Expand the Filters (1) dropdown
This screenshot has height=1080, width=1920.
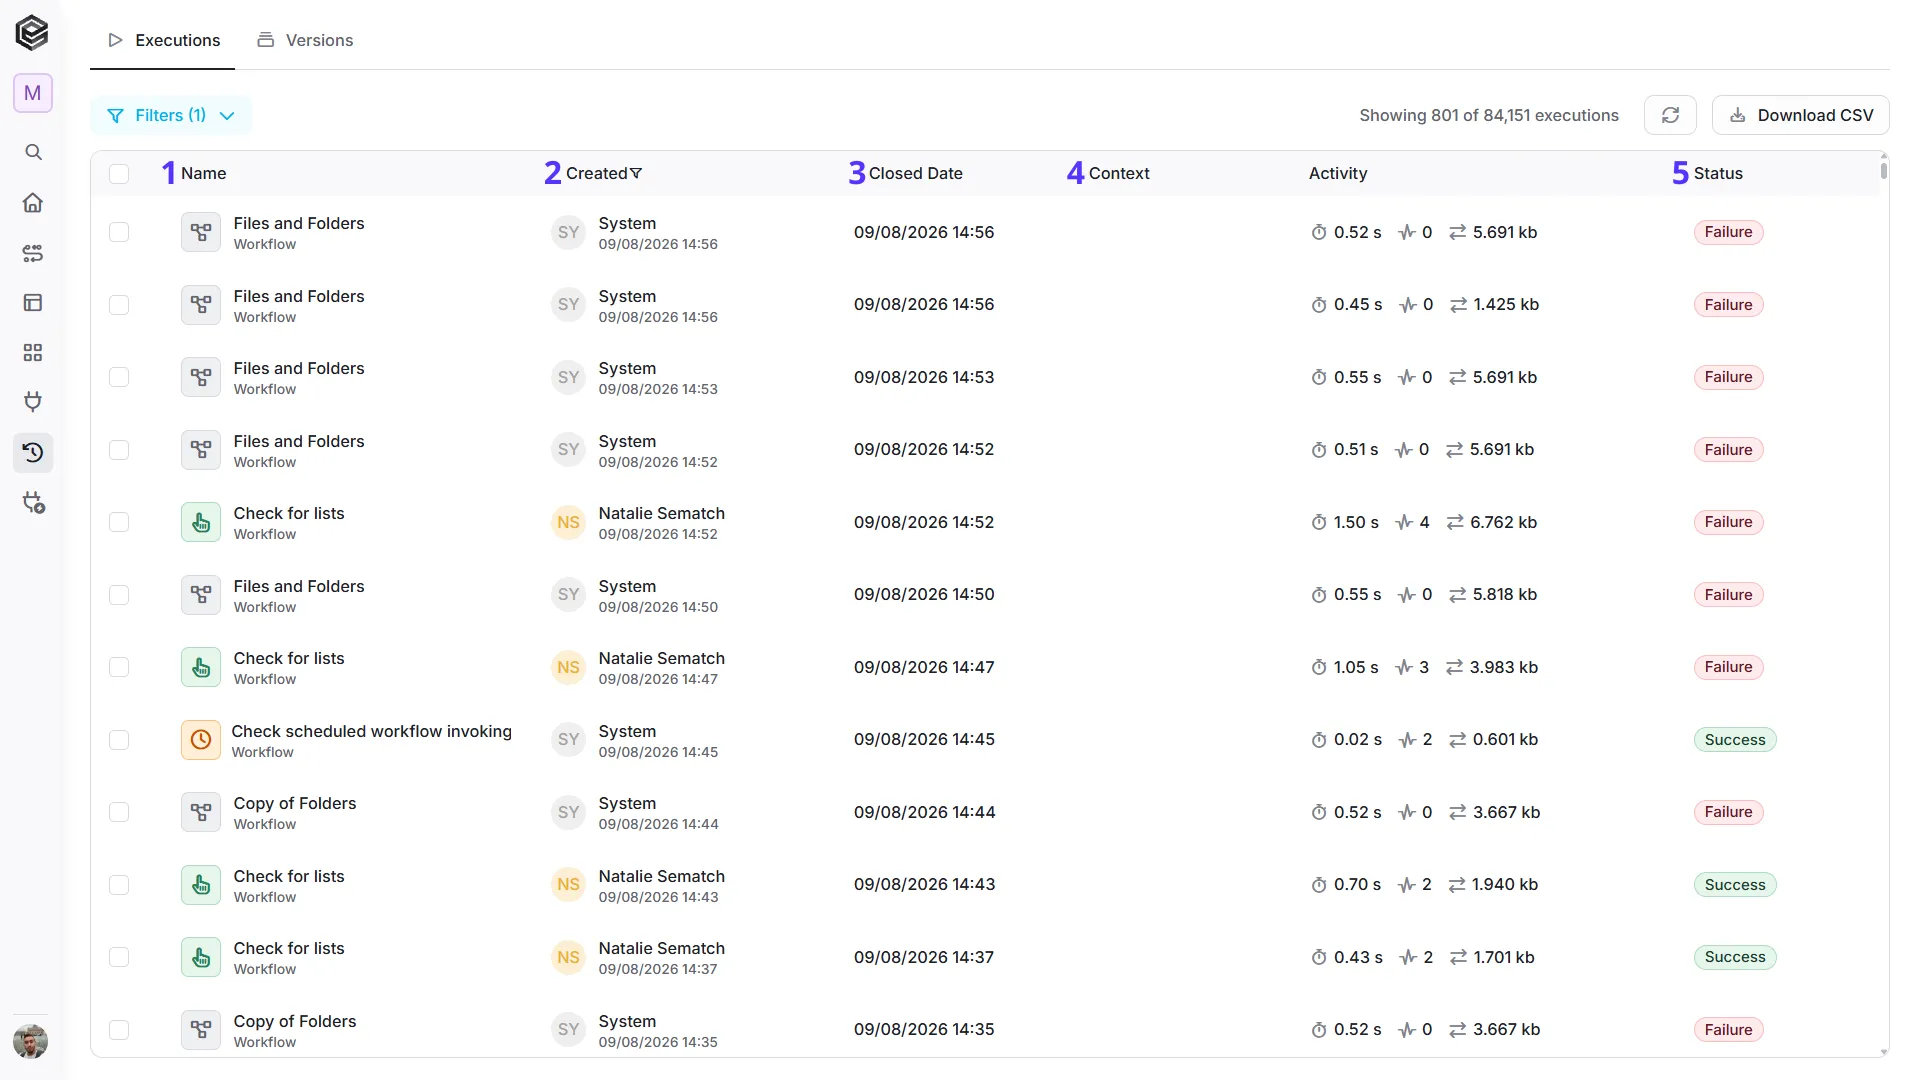tap(171, 115)
